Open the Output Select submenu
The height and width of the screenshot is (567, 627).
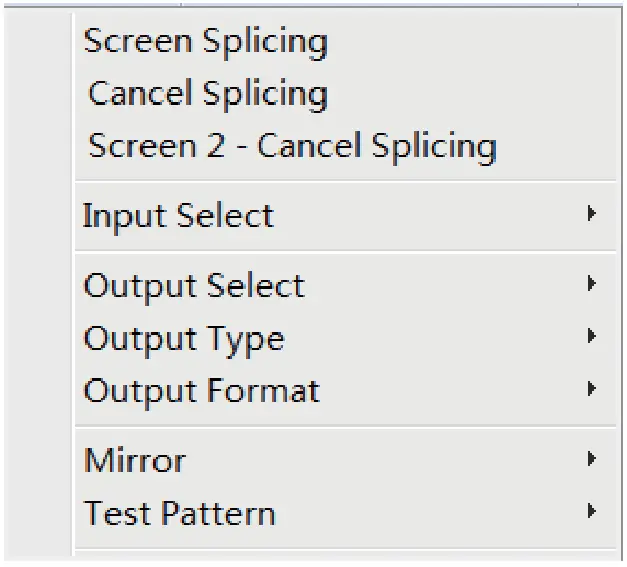pyautogui.click(x=194, y=286)
